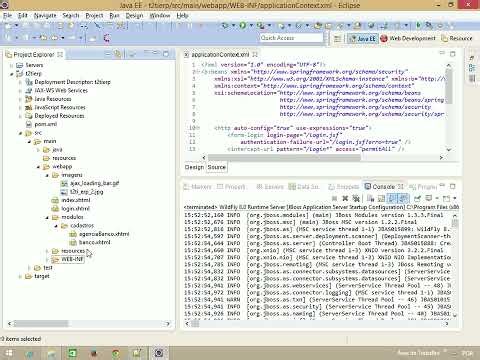The width and height of the screenshot is (480, 360).
Task: Open the Progress view tab
Action: tap(423, 187)
